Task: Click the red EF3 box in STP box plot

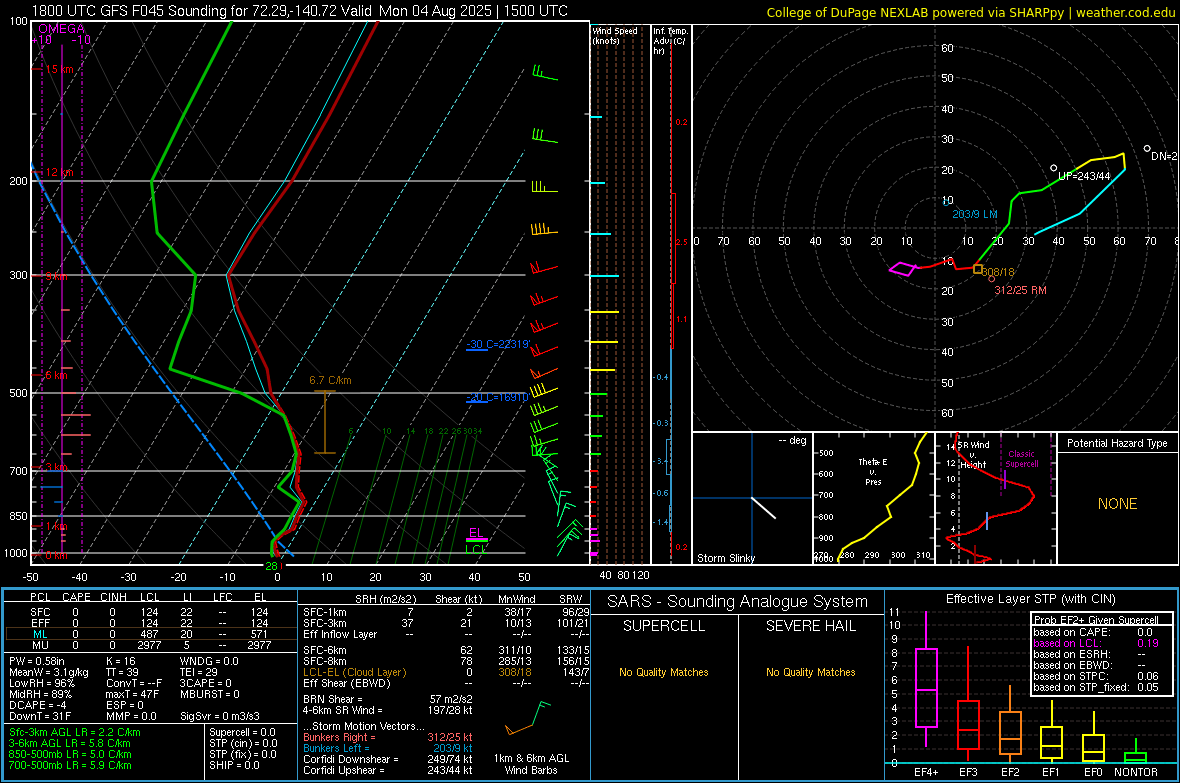Action: pos(968,725)
